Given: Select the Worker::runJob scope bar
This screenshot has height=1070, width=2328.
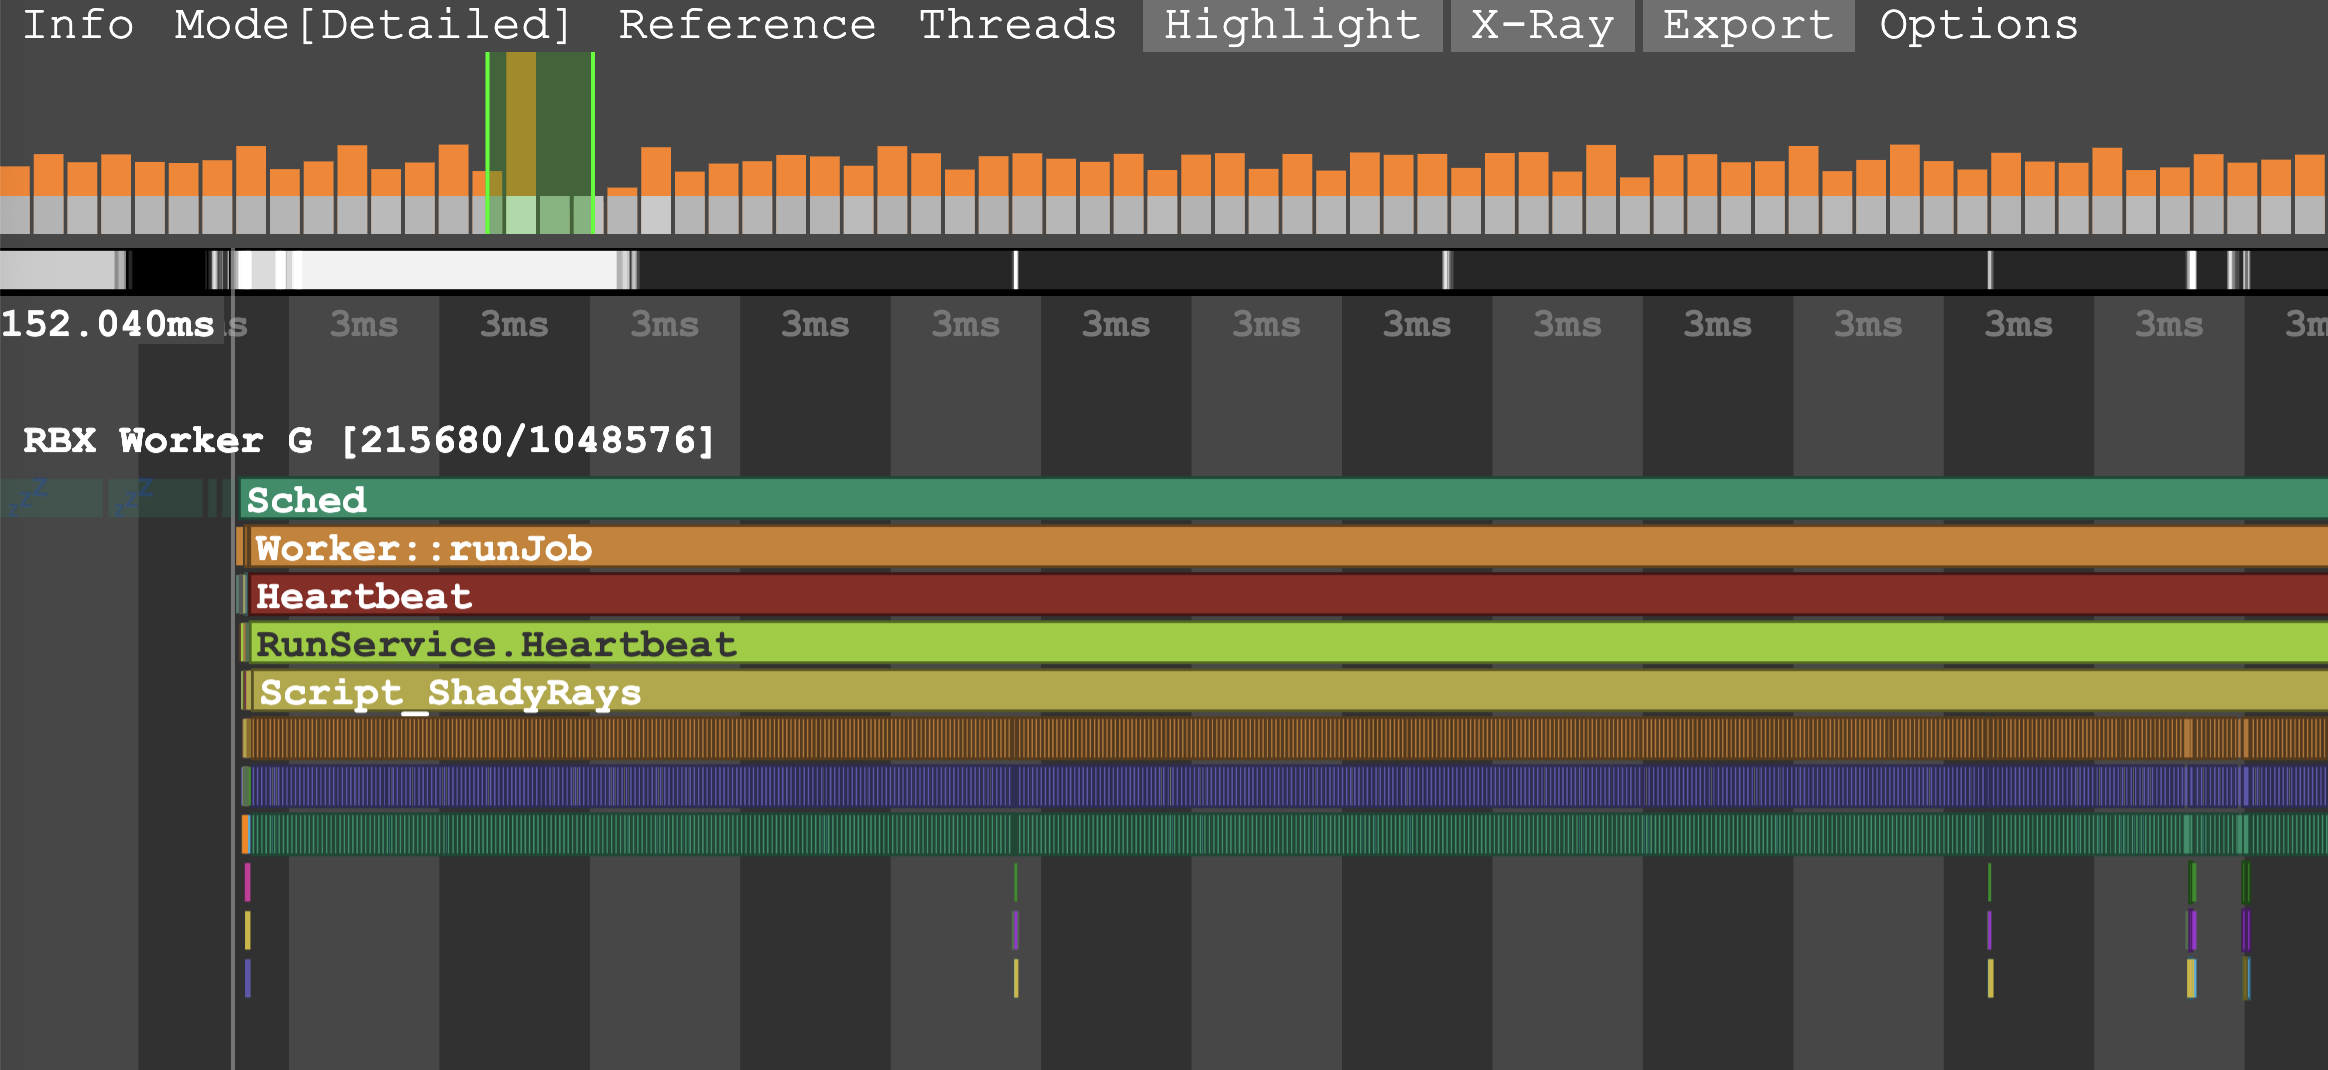Looking at the screenshot, I should click(x=1200, y=548).
